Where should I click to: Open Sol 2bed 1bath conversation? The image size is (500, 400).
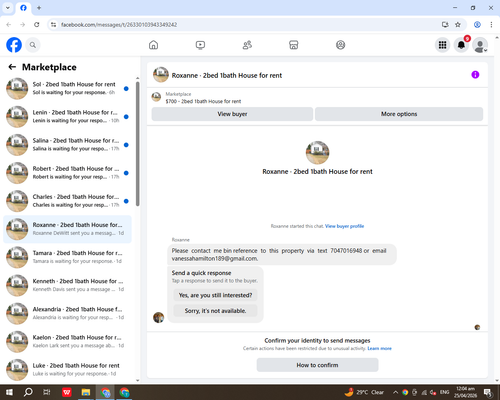click(x=67, y=88)
